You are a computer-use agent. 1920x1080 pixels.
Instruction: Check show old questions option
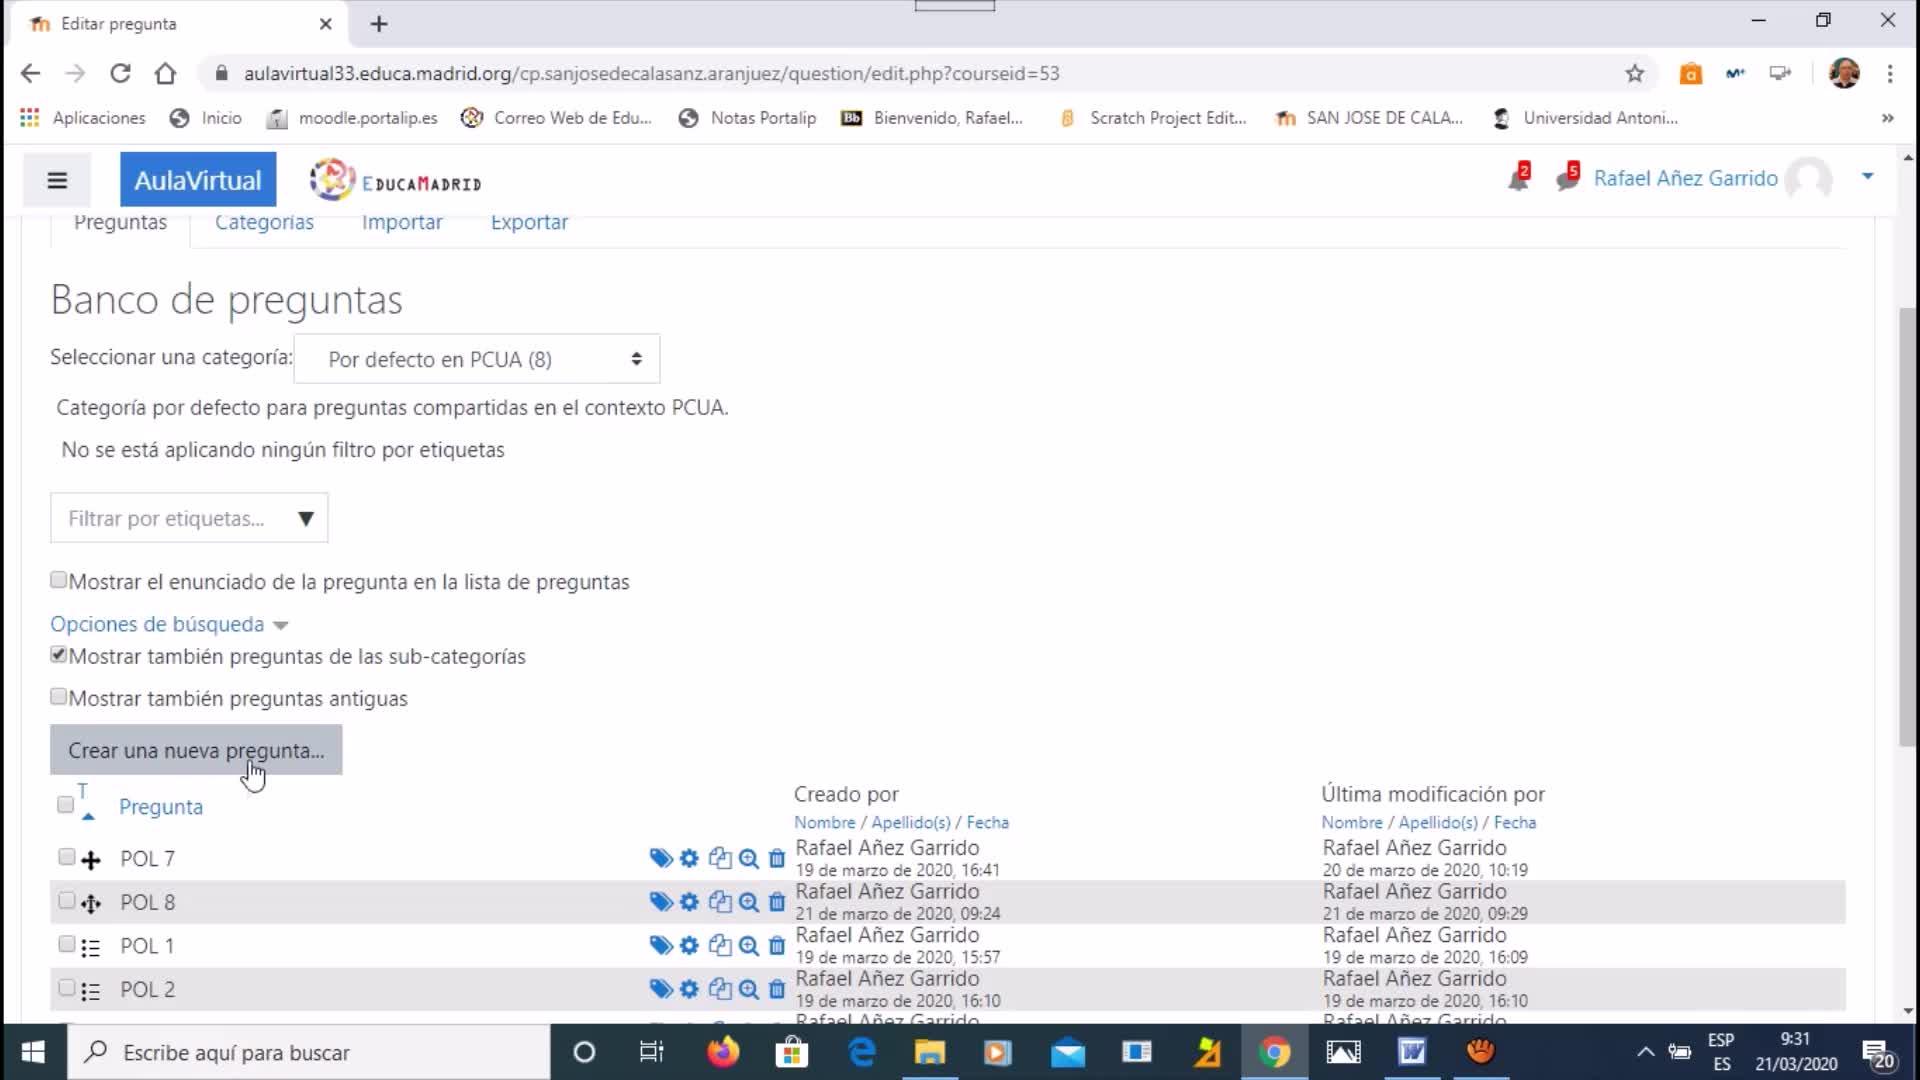[59, 697]
